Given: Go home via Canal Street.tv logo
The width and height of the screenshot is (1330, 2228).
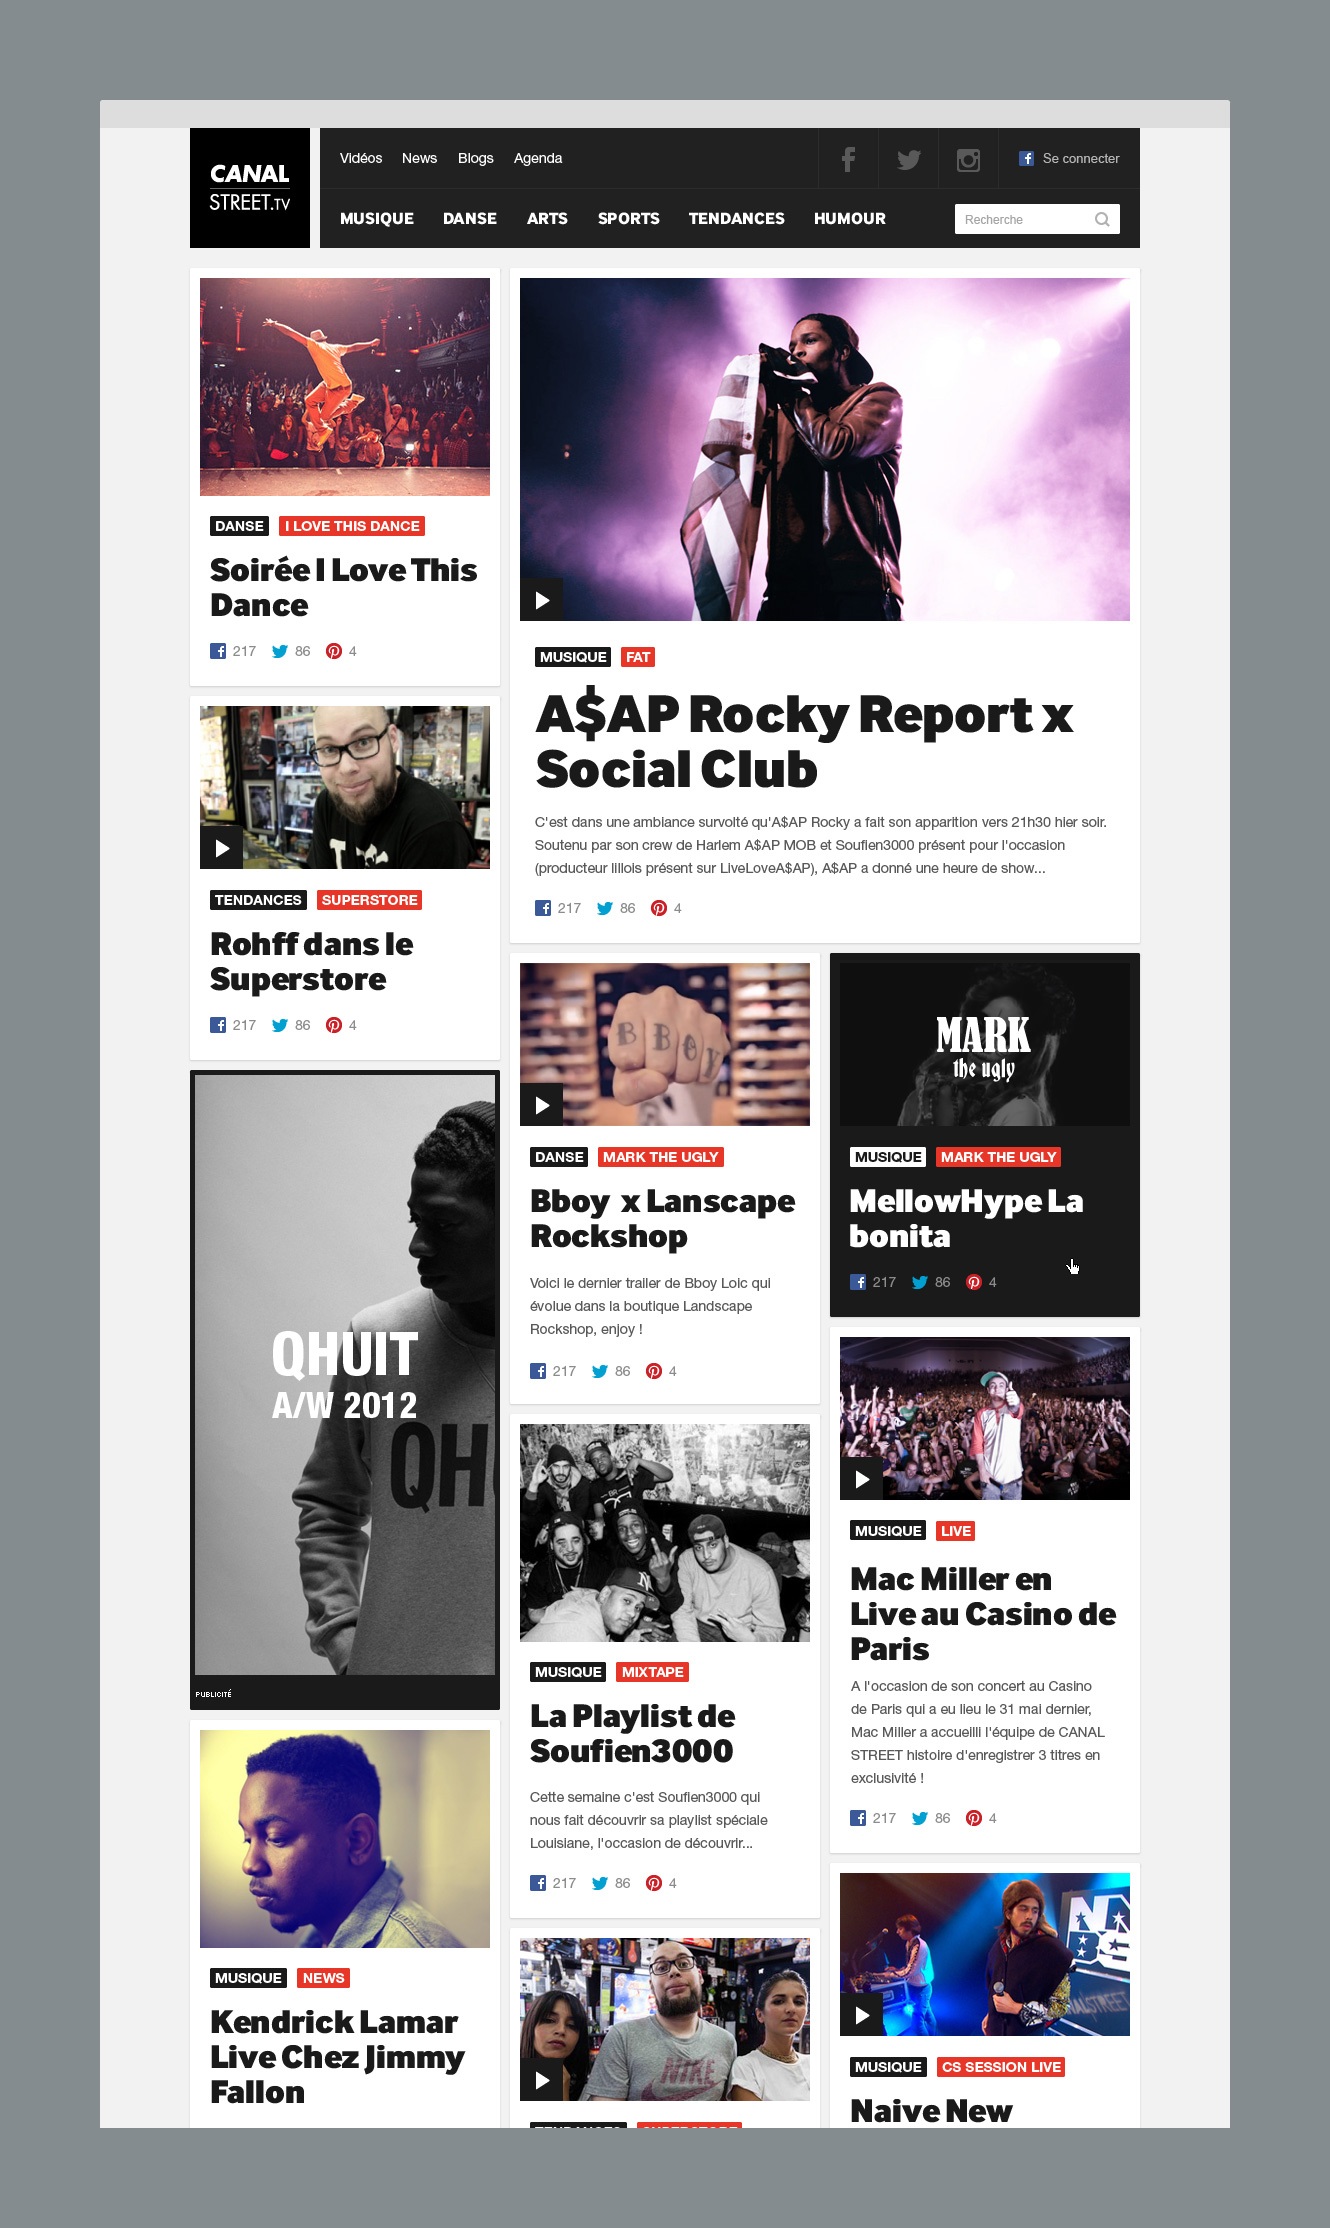Looking at the screenshot, I should click(x=250, y=188).
